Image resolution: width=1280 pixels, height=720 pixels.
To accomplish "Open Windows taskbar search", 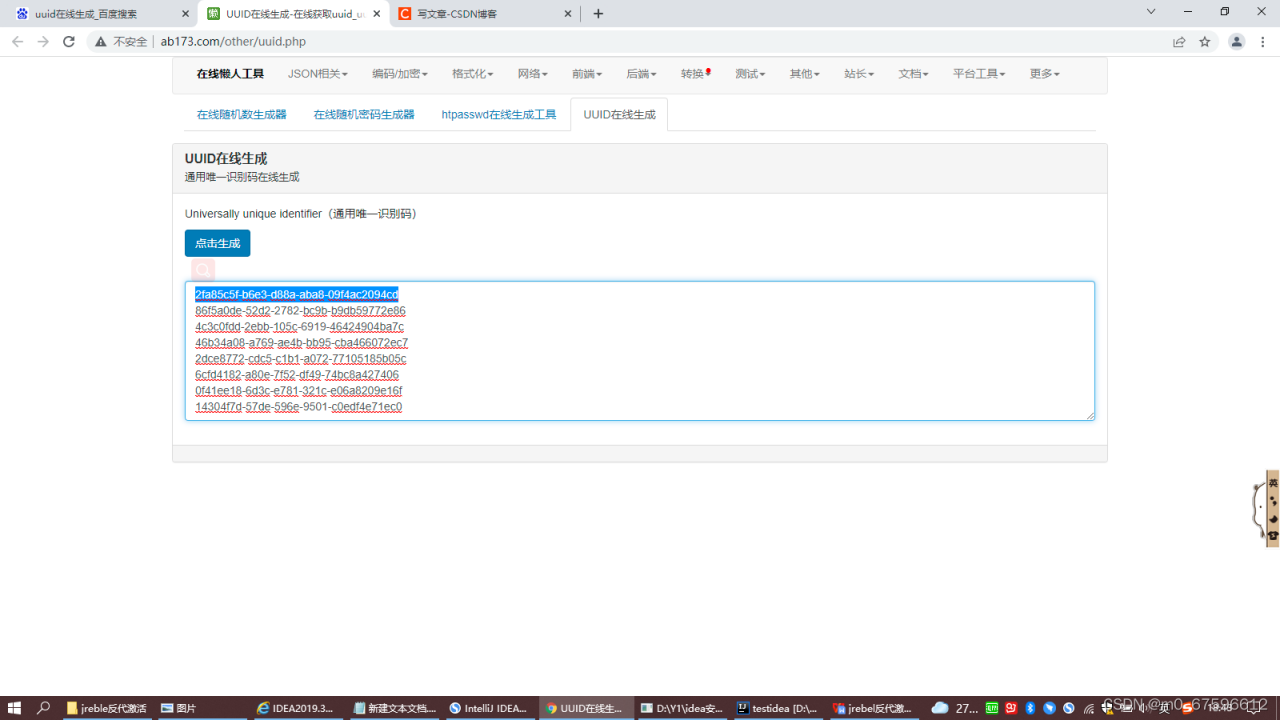I will pyautogui.click(x=44, y=708).
